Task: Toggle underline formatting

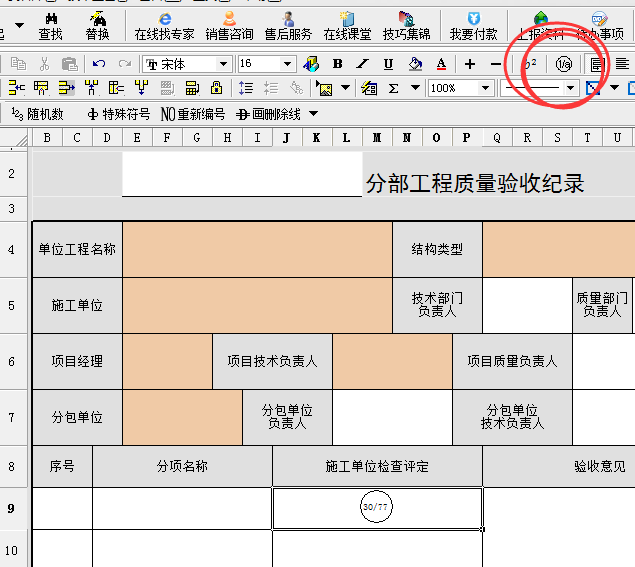Action: coord(388,64)
